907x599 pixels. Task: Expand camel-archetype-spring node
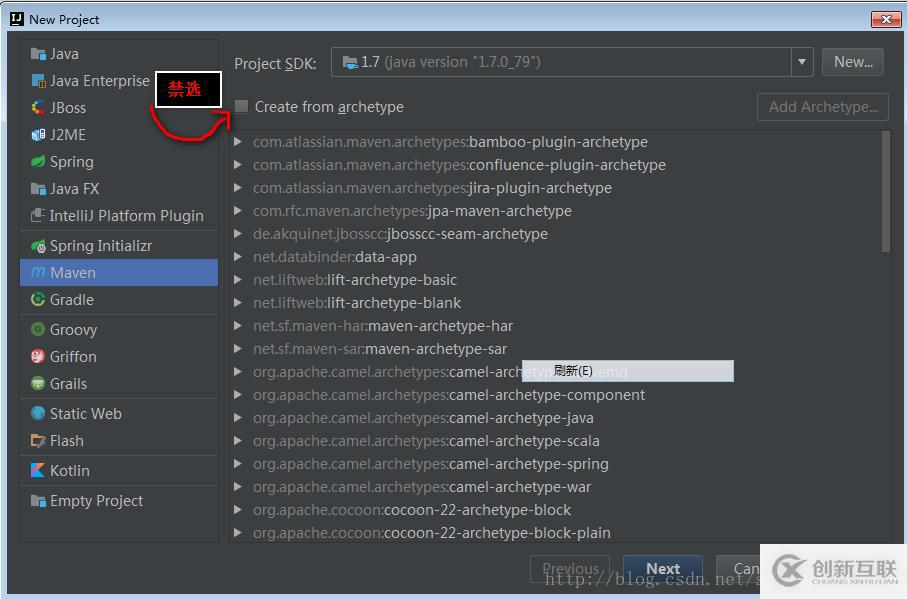(238, 464)
